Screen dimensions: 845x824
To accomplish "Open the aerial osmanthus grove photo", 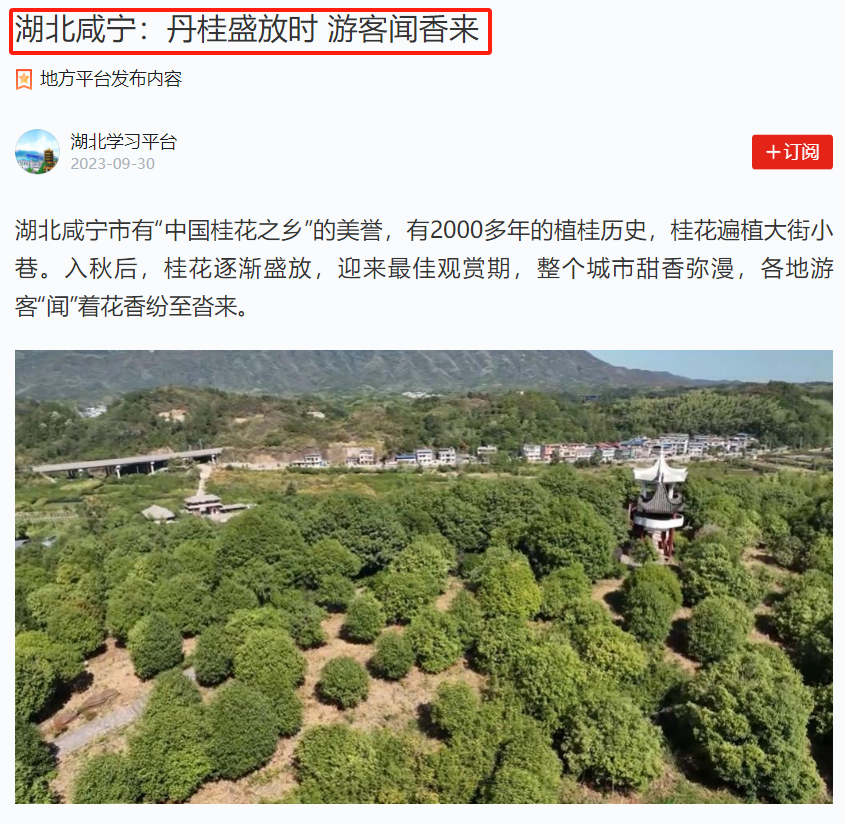I will 424,577.
